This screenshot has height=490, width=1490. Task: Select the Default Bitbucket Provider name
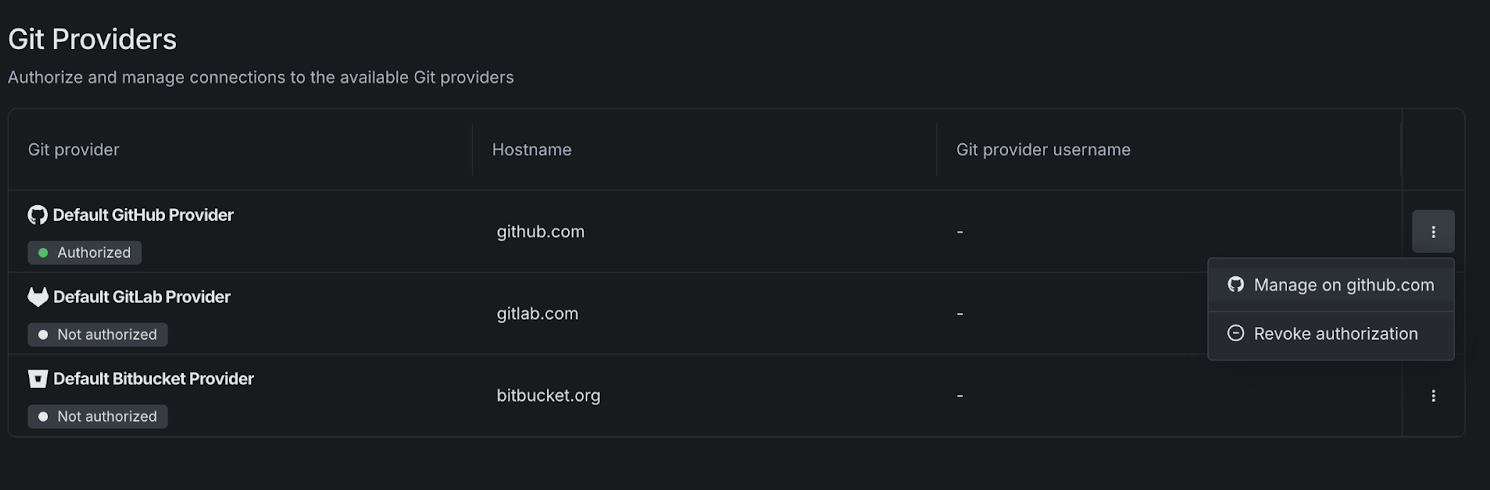[153, 379]
